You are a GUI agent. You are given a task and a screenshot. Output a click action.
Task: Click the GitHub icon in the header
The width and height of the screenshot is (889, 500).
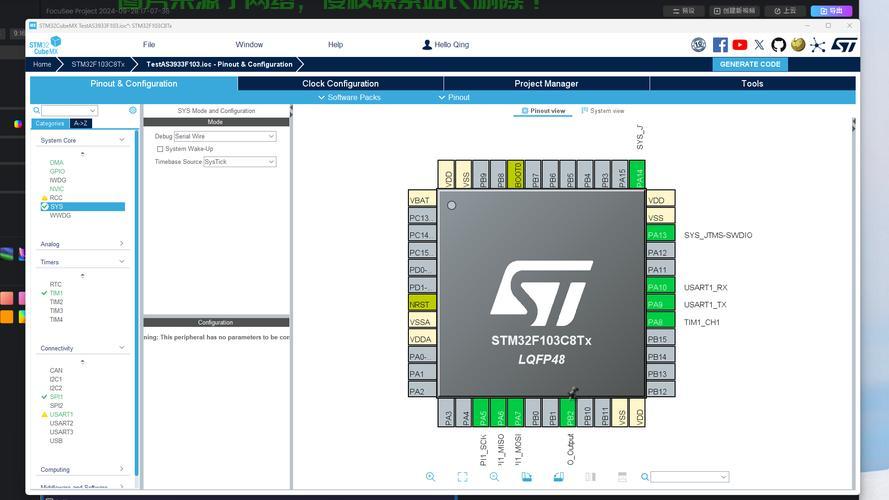778,45
